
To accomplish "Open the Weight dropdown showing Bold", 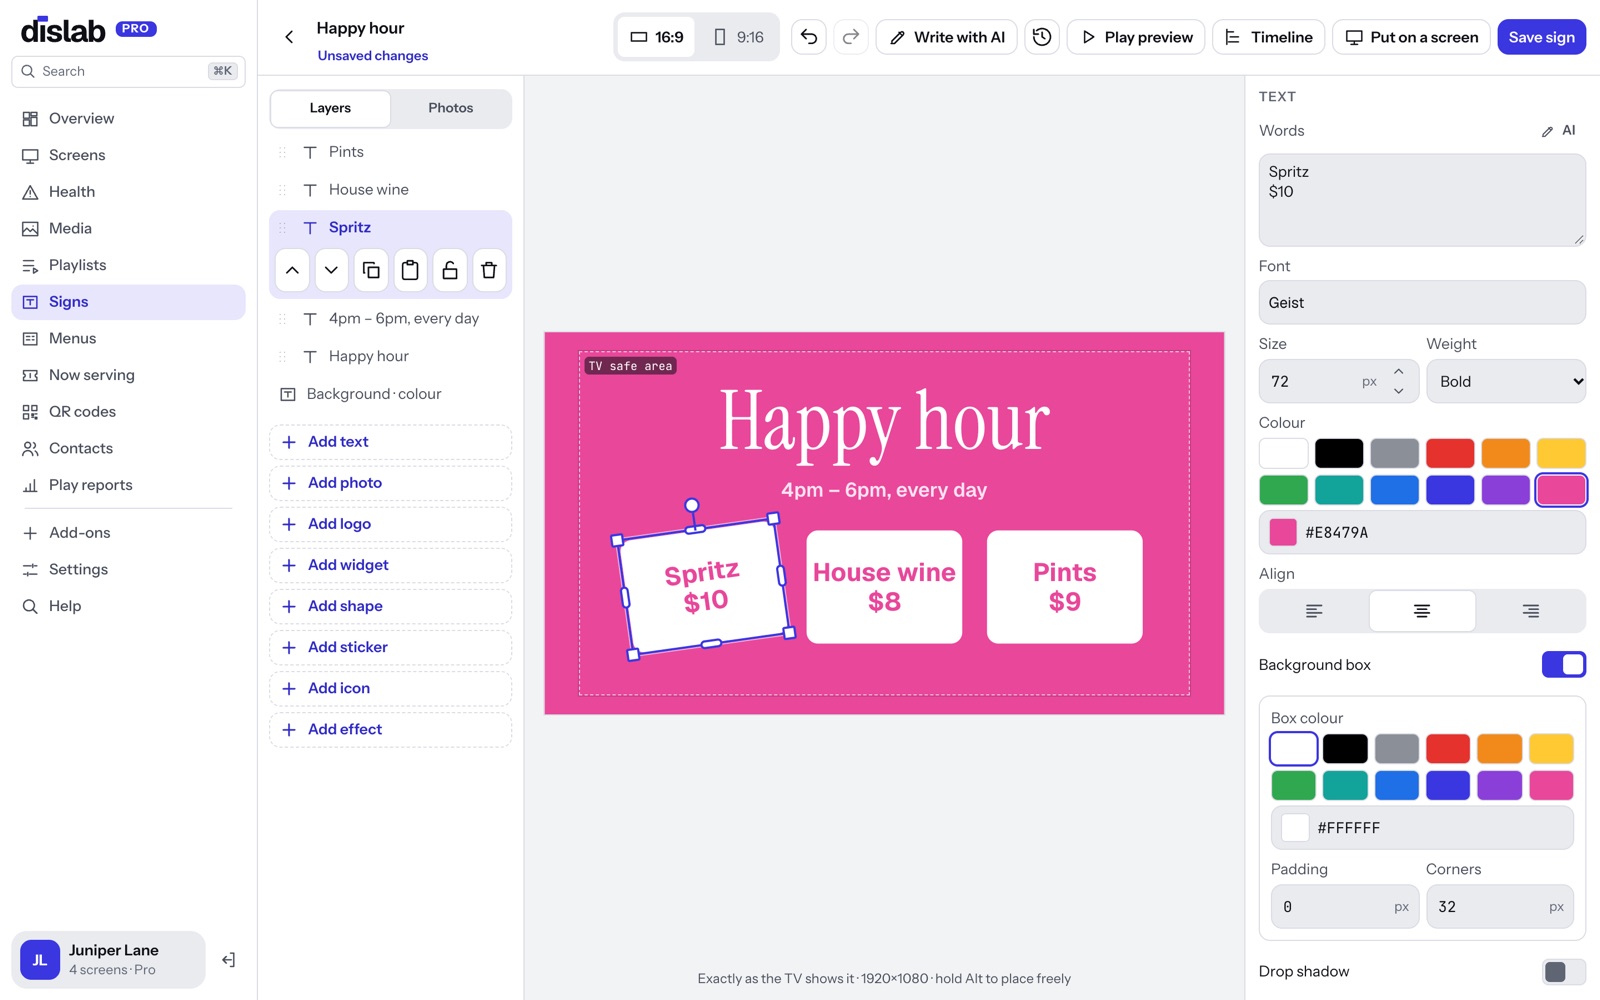I will pos(1506,381).
